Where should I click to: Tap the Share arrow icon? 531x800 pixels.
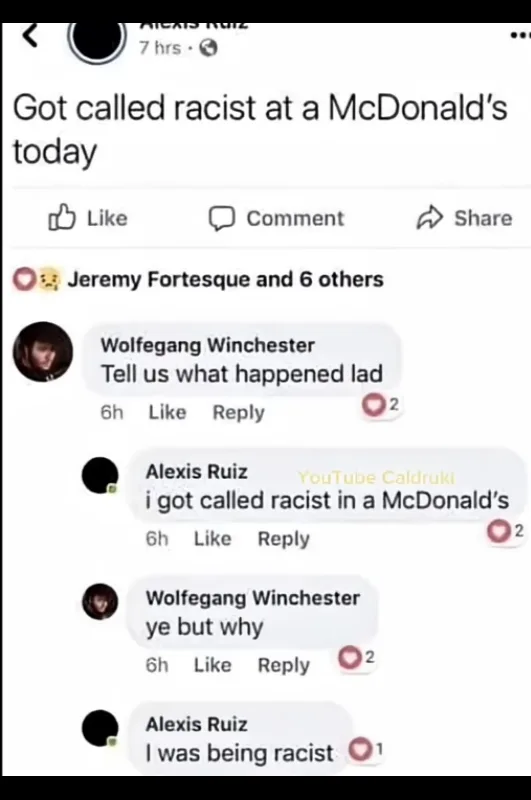click(x=429, y=218)
